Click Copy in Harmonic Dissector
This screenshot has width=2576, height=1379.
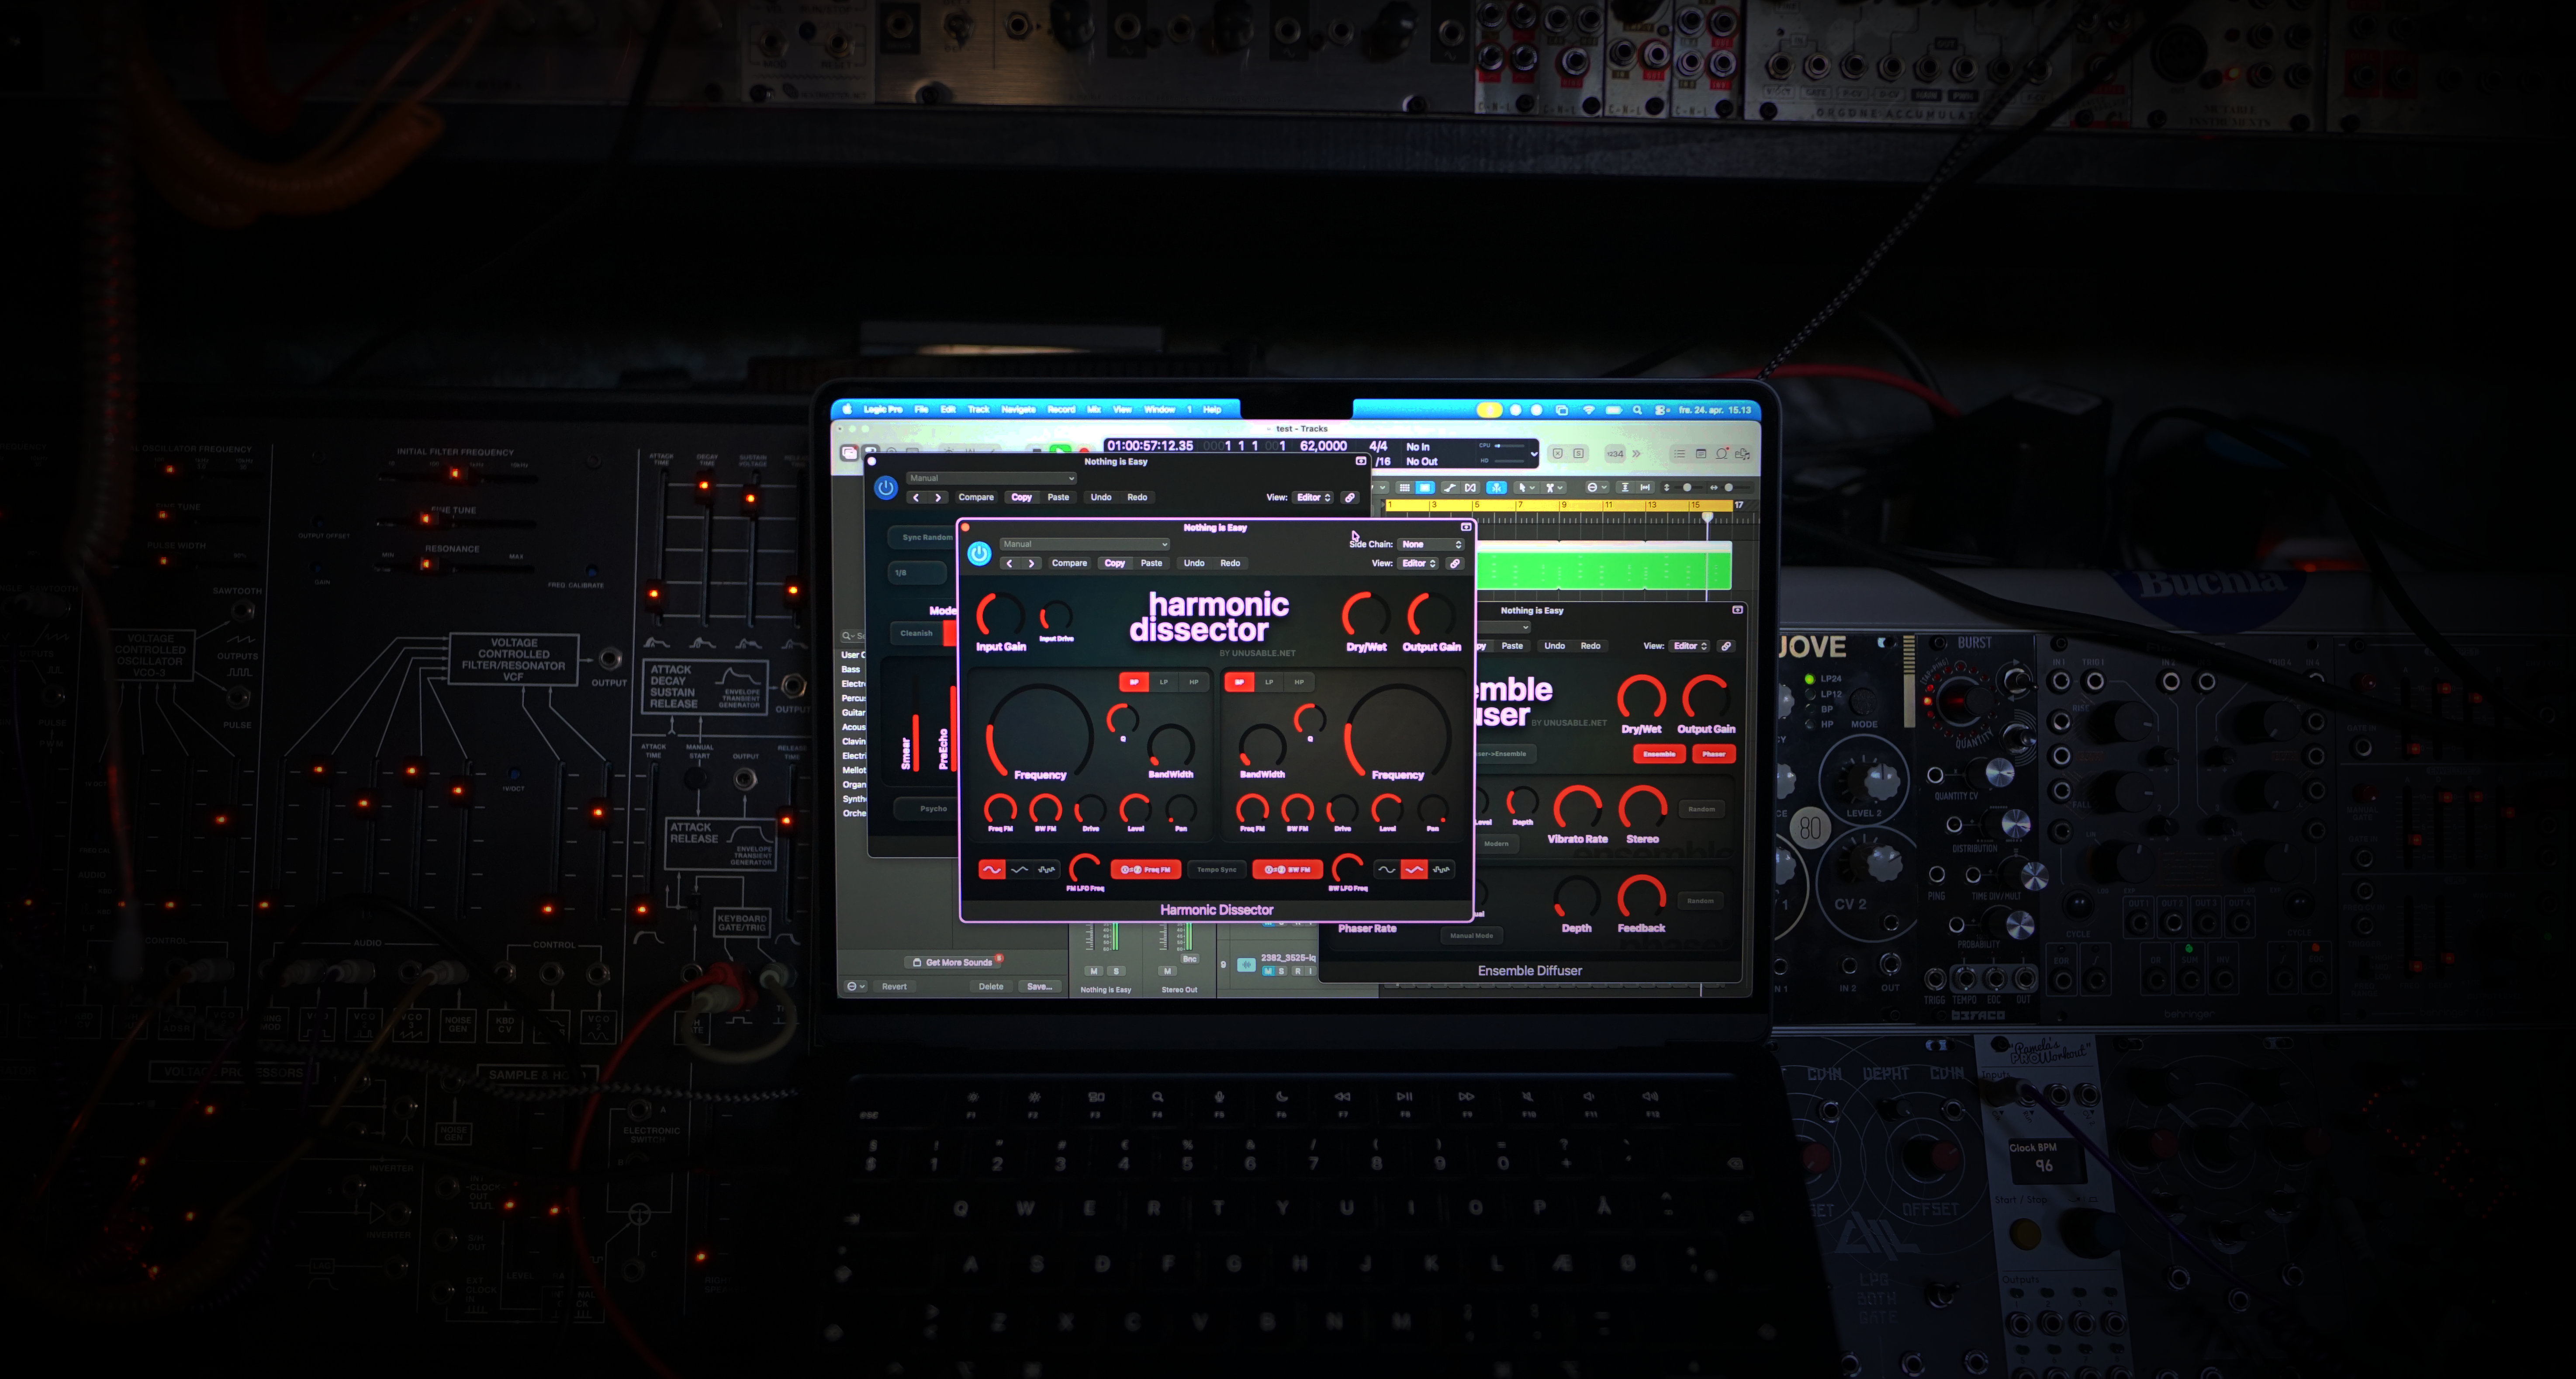pyautogui.click(x=1115, y=563)
